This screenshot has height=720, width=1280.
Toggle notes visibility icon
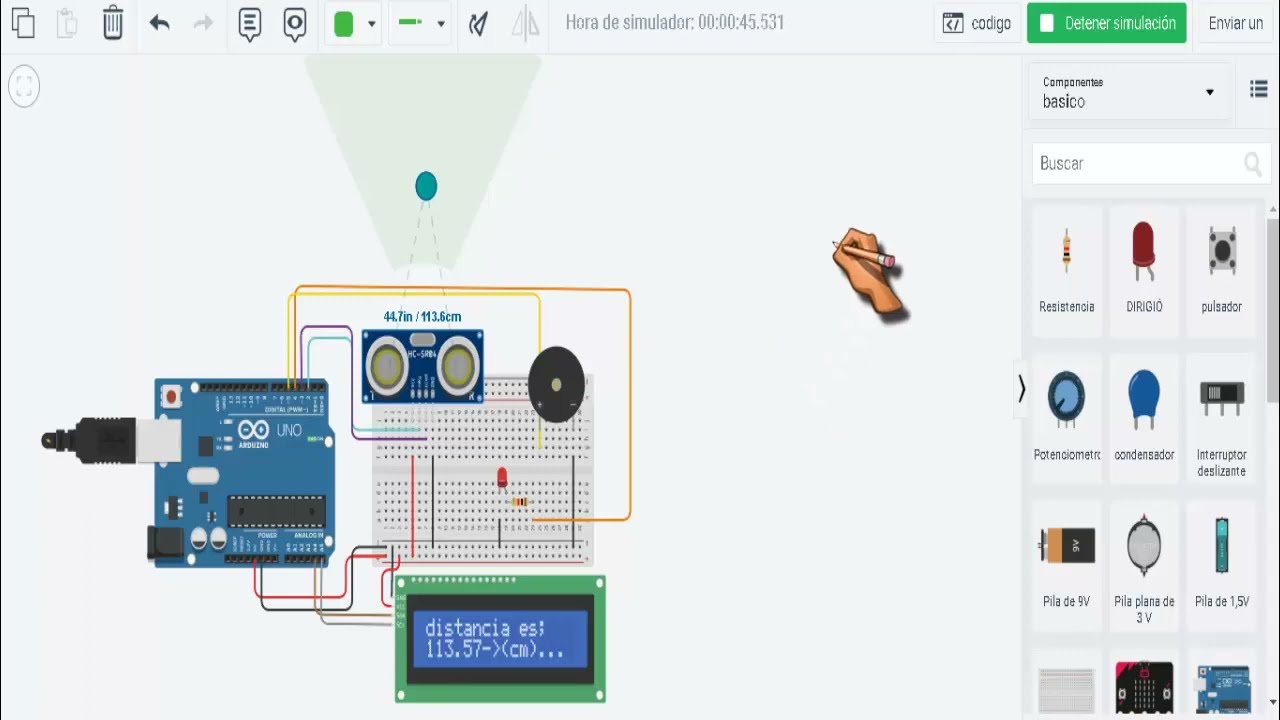294,23
